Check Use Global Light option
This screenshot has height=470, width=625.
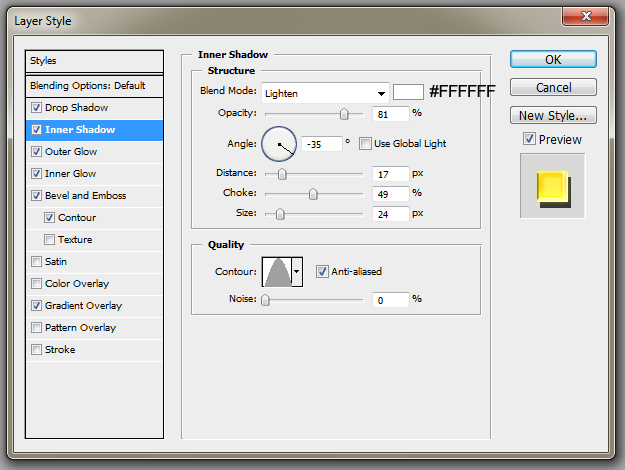tap(365, 144)
